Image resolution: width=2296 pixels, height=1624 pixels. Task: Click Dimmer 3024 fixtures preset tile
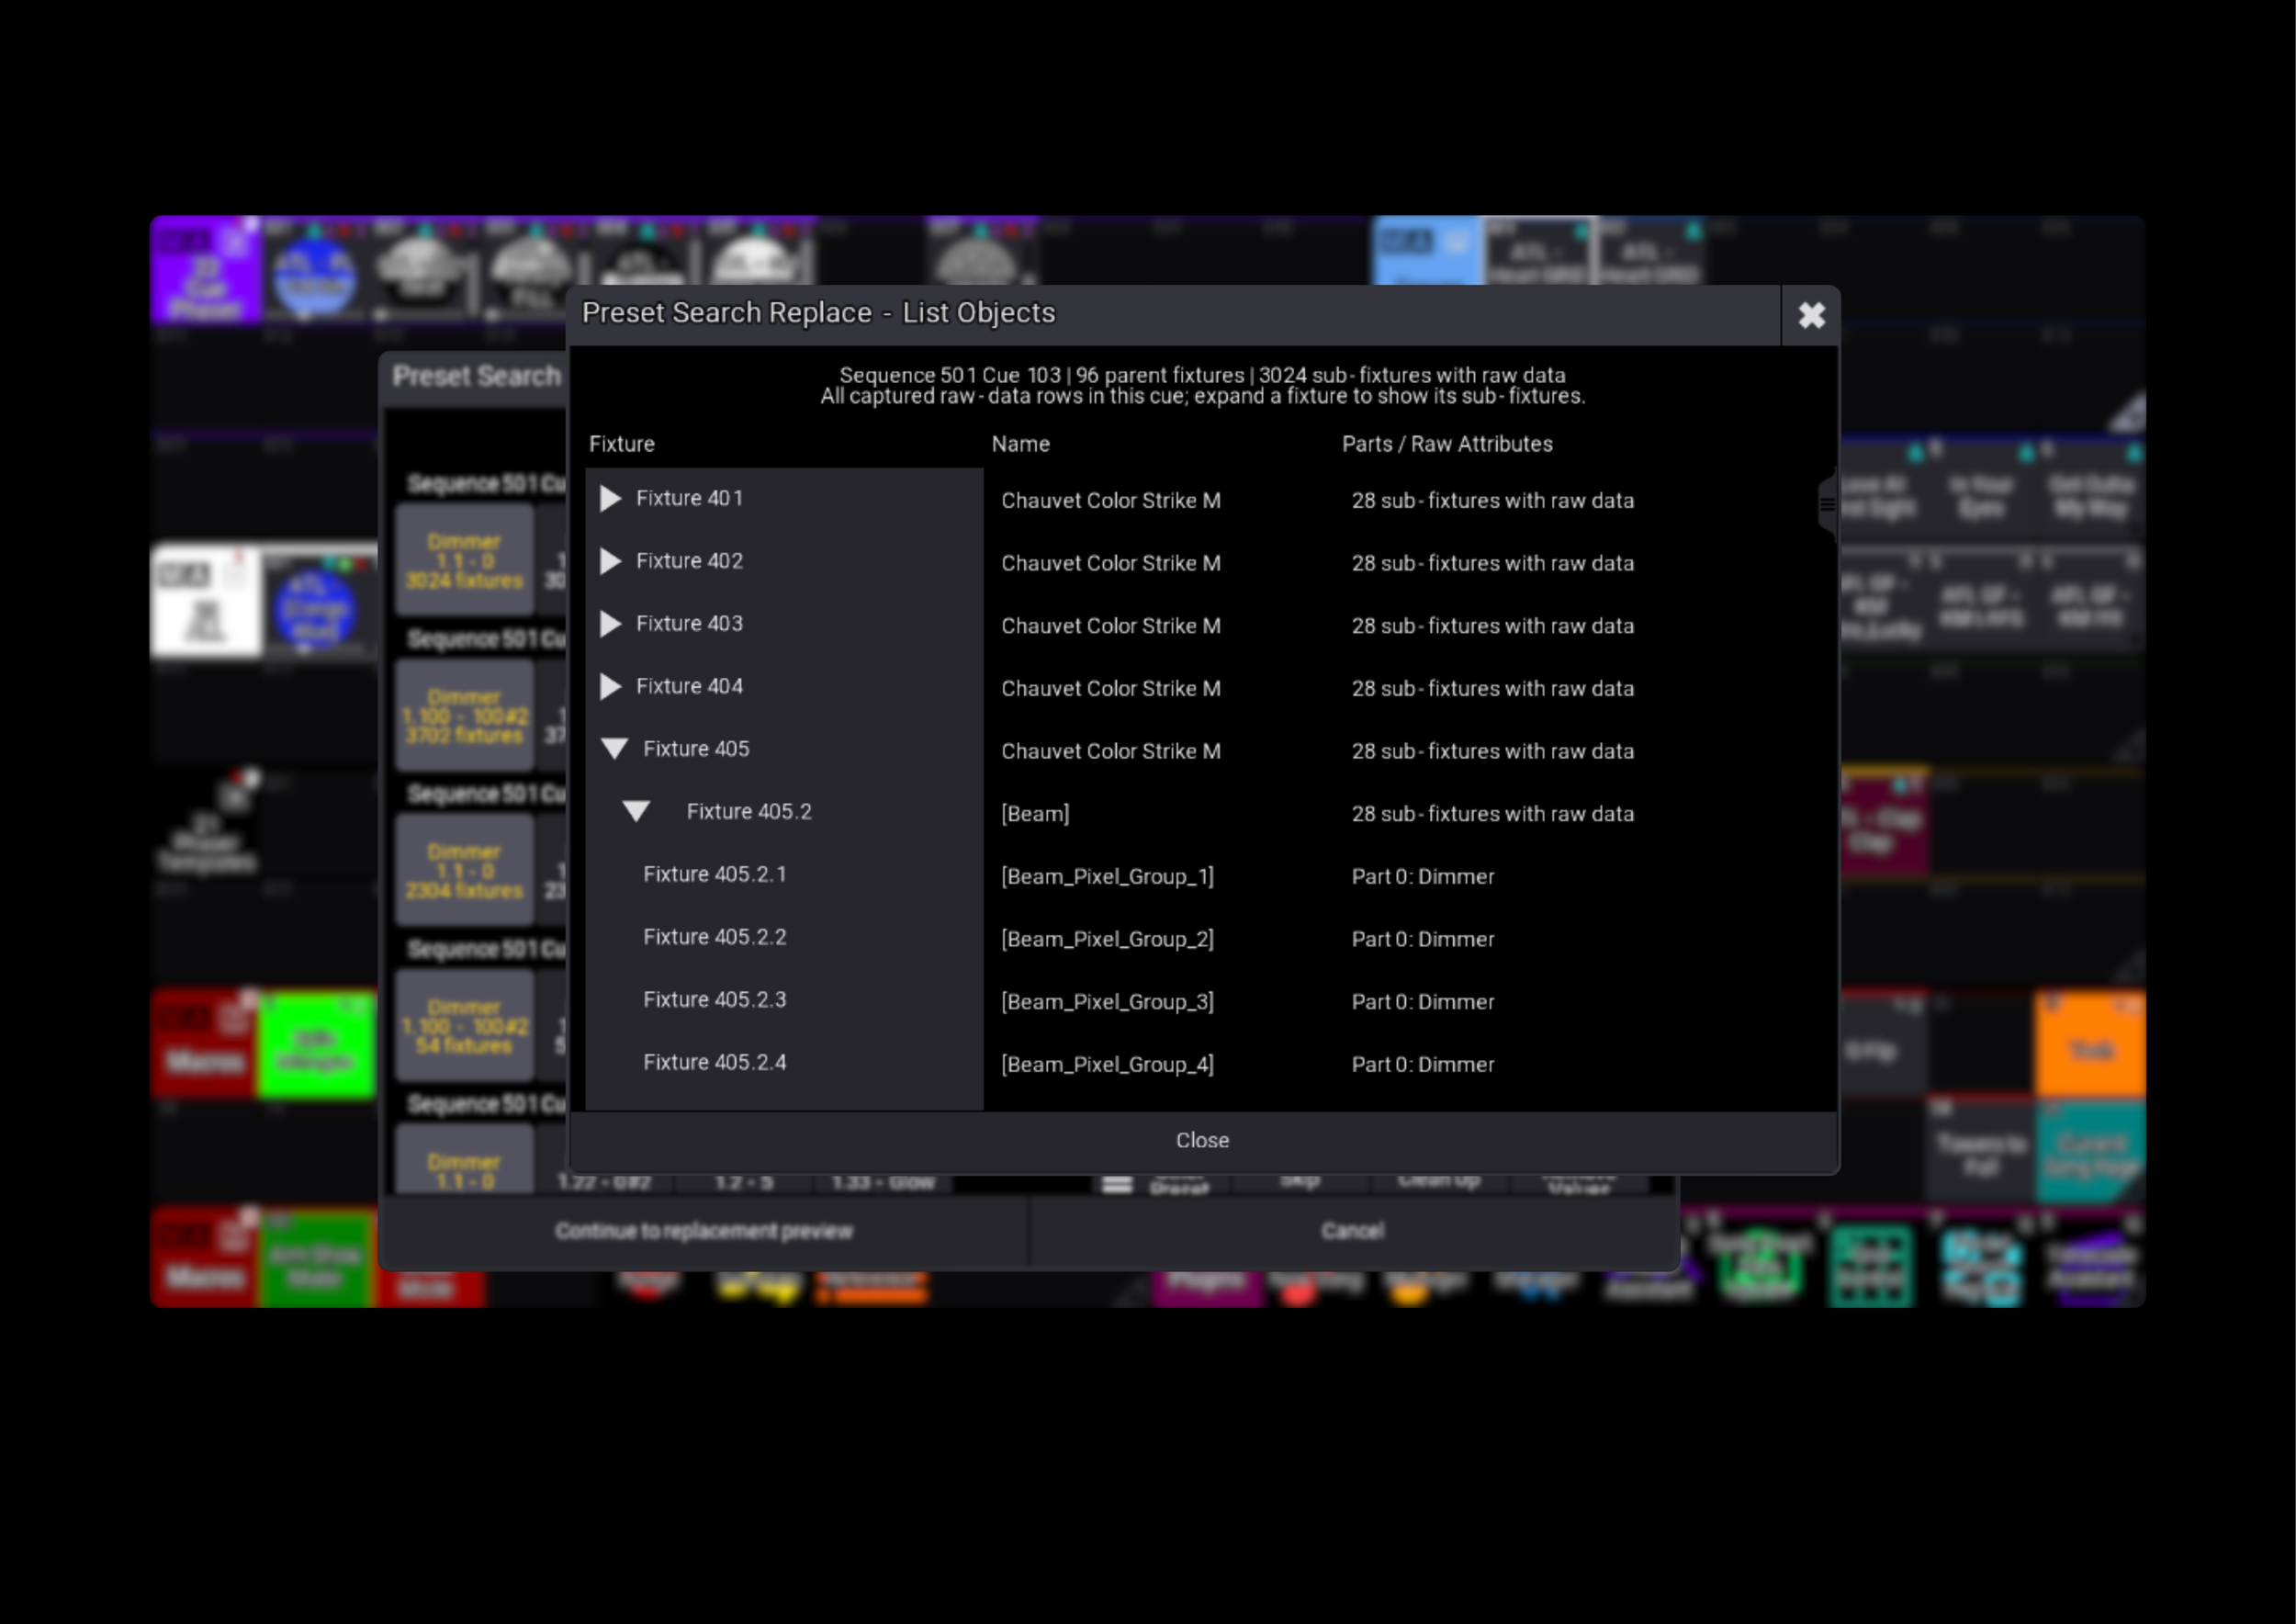point(464,561)
